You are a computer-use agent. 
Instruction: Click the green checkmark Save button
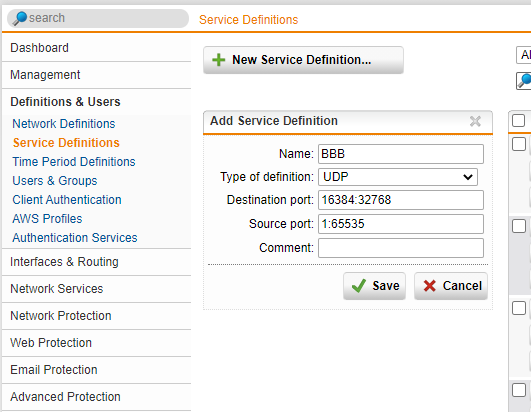[374, 286]
